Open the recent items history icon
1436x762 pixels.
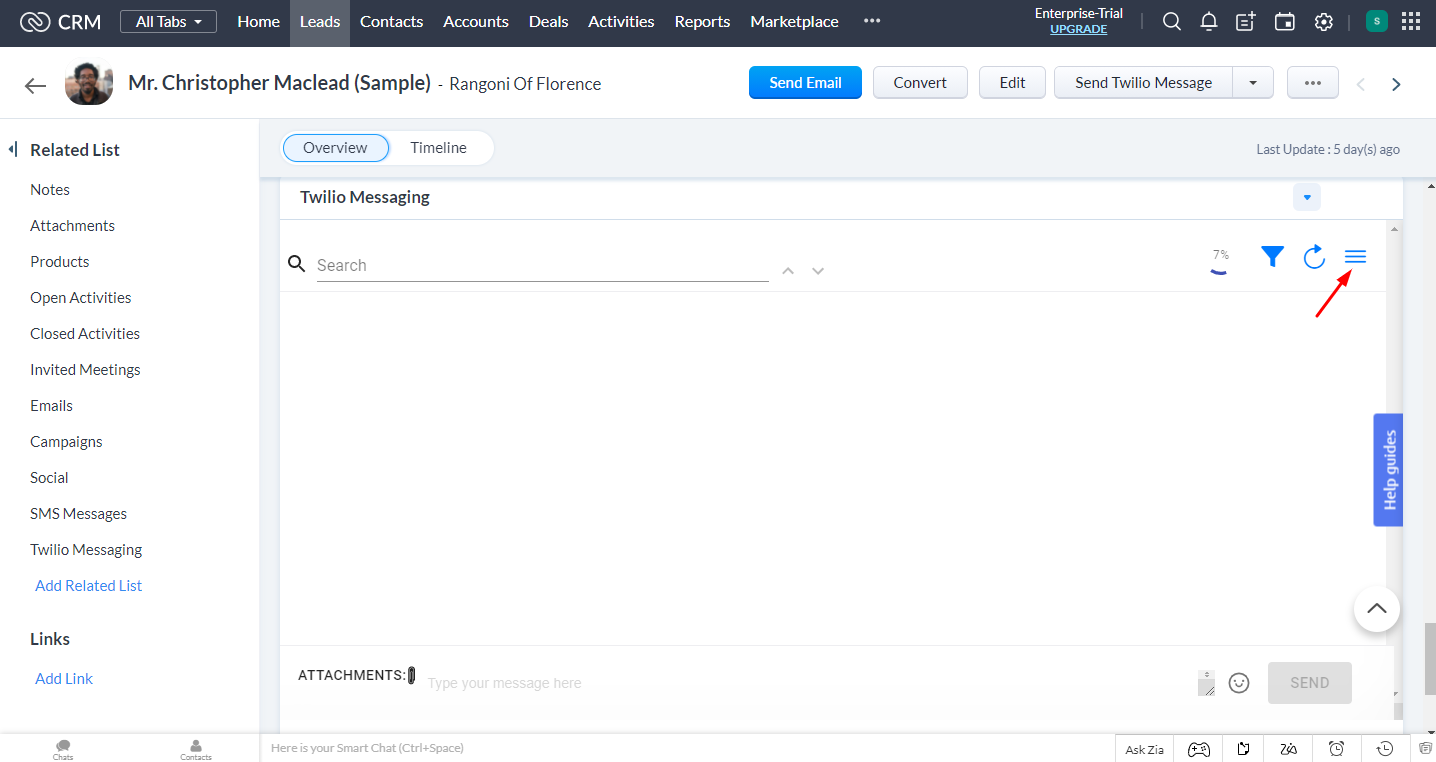click(x=1384, y=749)
